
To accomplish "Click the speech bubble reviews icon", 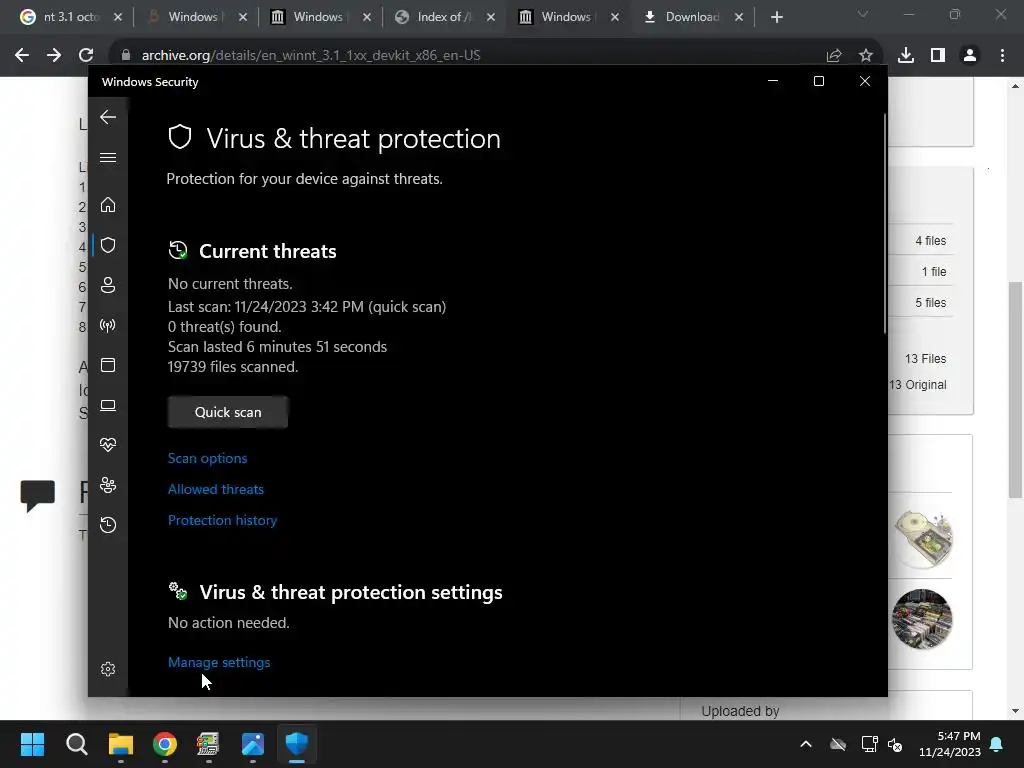I will pos(38,496).
